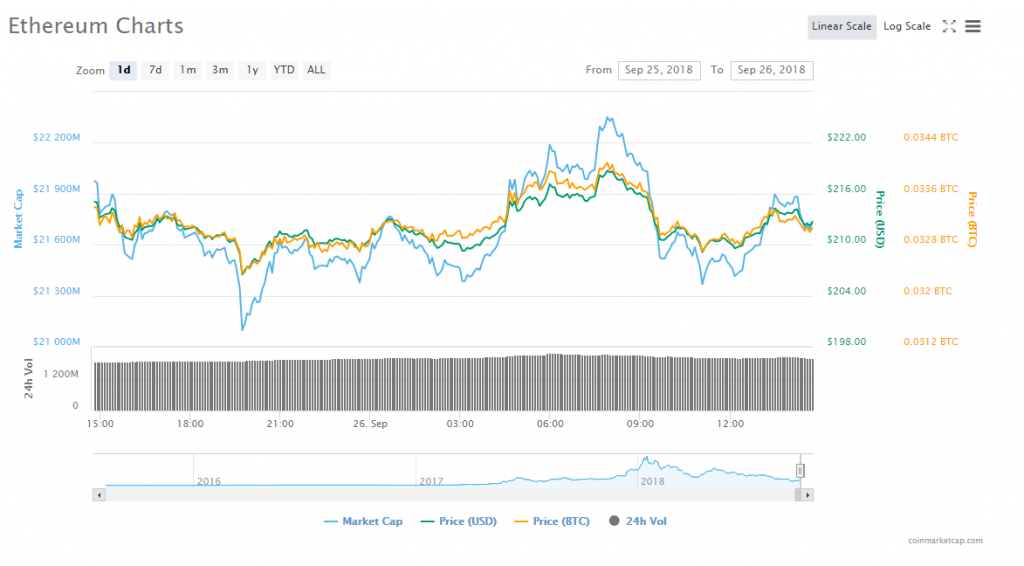Click the navigator right scroll arrow
This screenshot has height=566, width=1024.
(x=807, y=494)
